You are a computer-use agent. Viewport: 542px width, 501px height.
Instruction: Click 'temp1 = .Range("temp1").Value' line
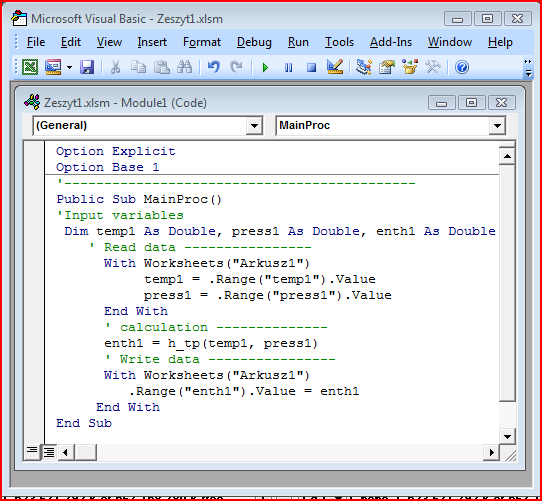(260, 279)
